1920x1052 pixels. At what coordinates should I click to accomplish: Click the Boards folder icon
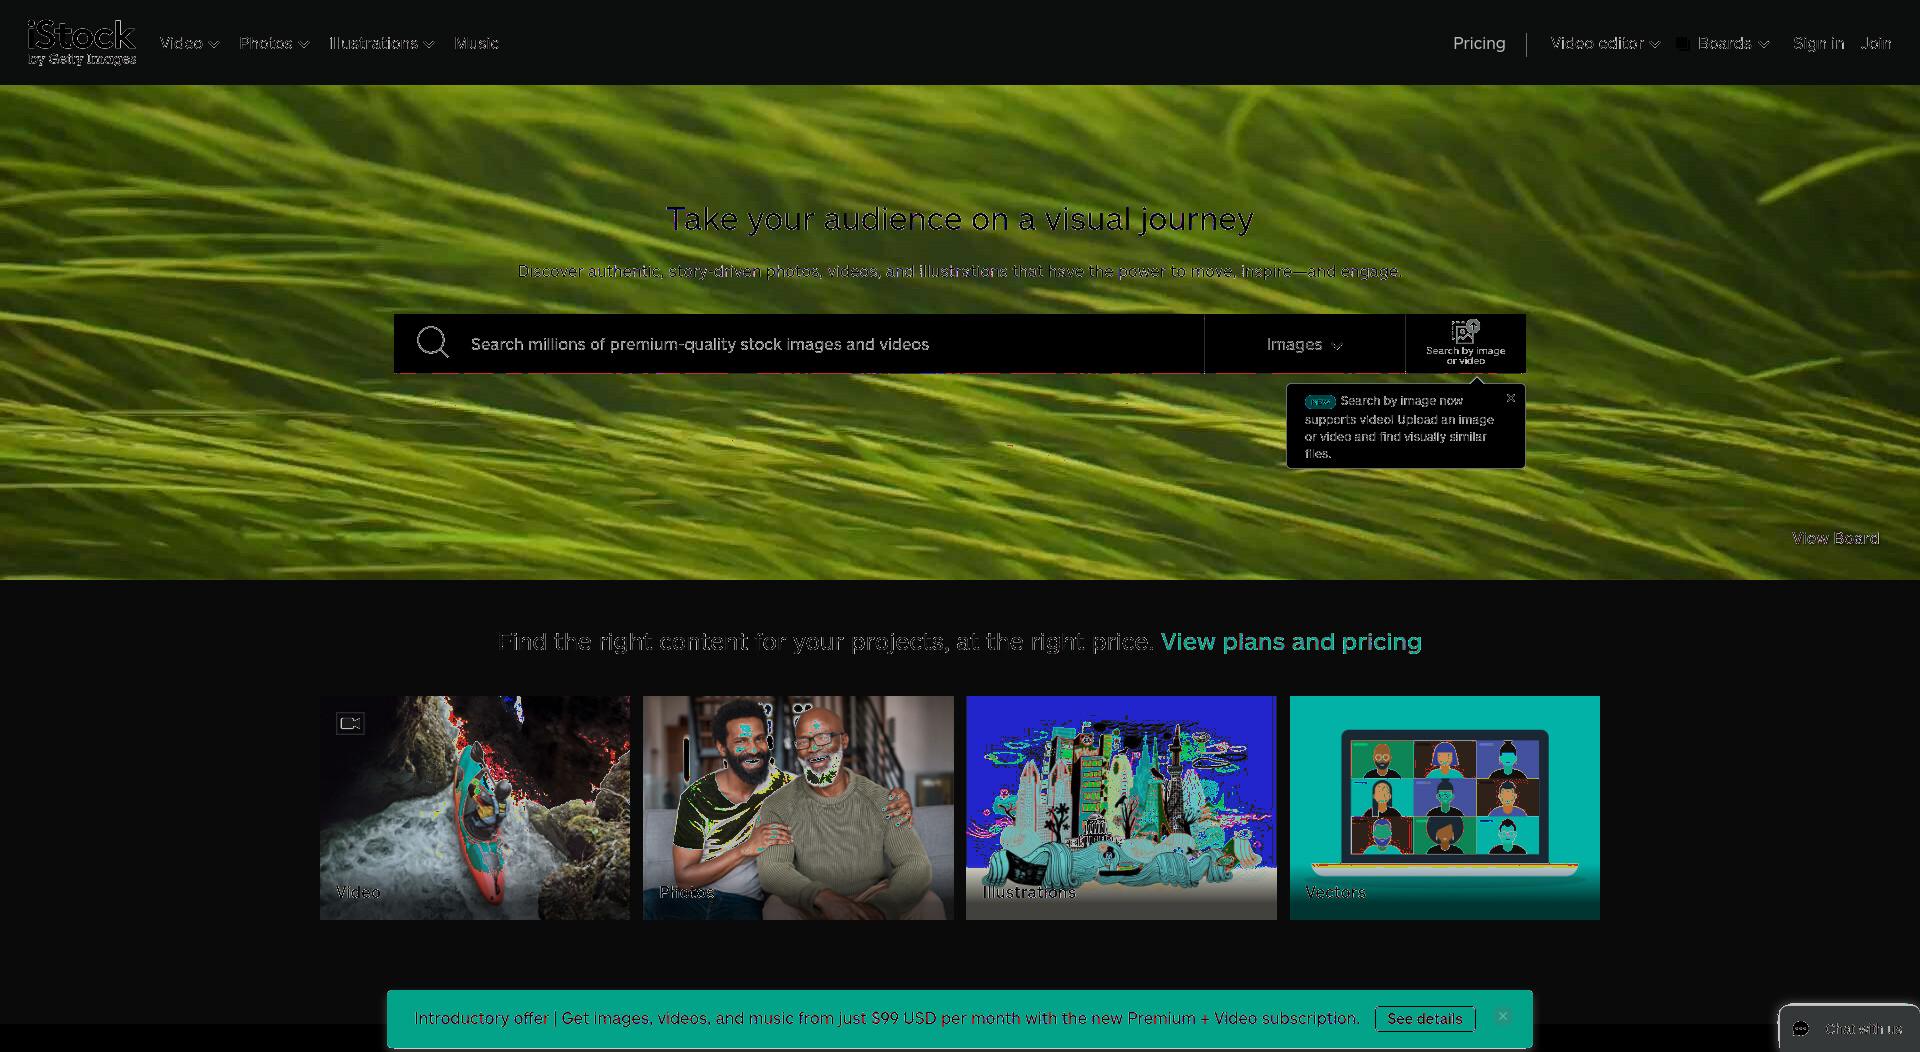click(x=1683, y=44)
